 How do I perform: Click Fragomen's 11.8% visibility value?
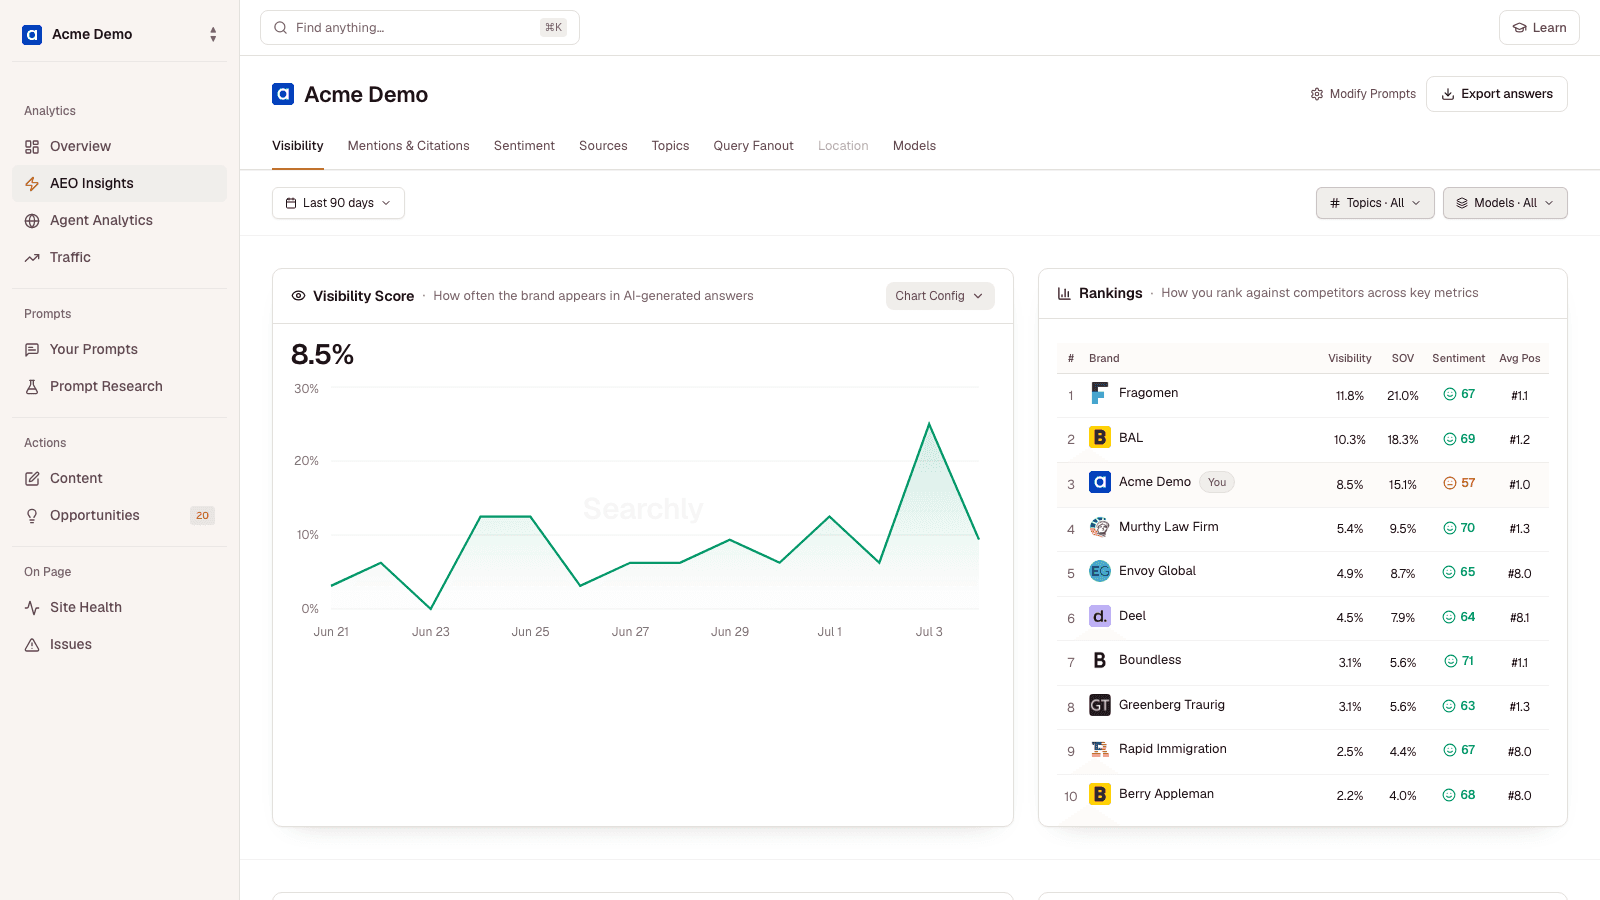1349,396
